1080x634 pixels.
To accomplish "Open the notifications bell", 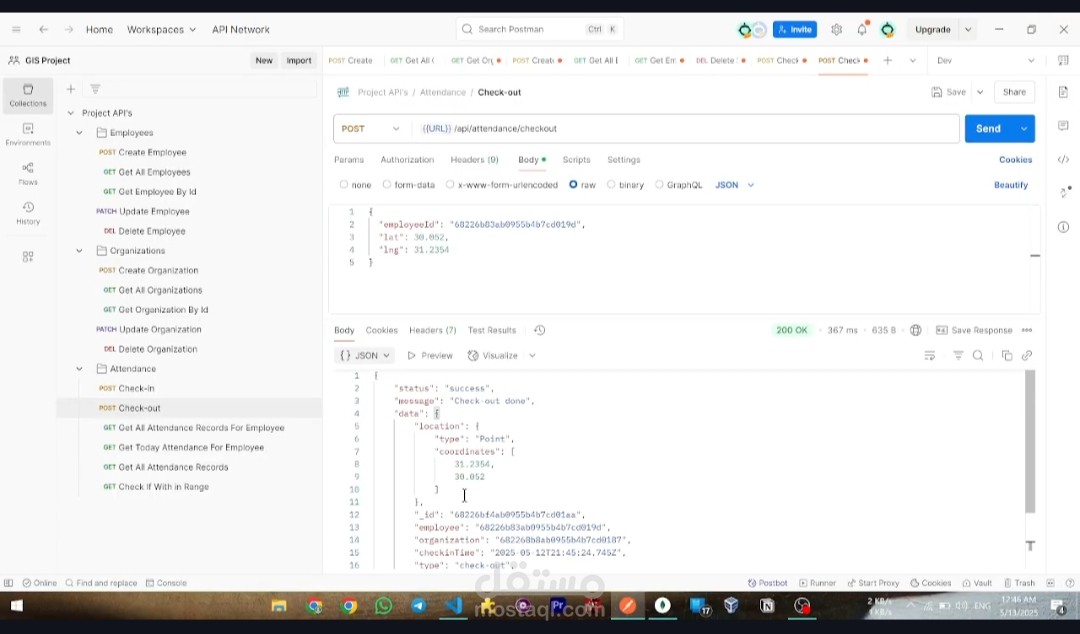I will [862, 30].
